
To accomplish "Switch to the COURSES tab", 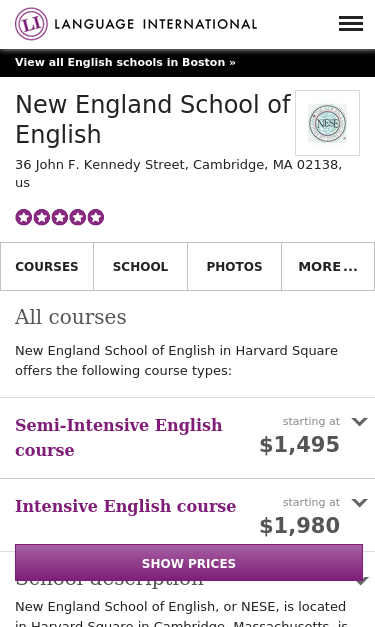I will point(47,266).
